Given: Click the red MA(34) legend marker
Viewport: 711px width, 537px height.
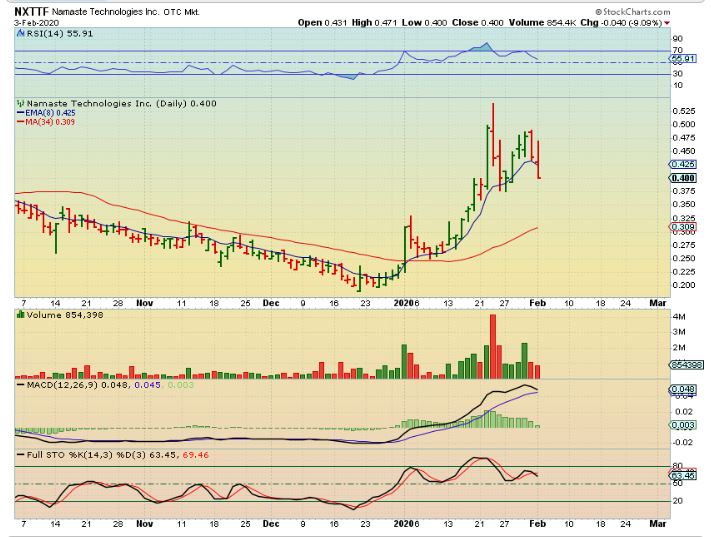Looking at the screenshot, I should pyautogui.click(x=18, y=122).
